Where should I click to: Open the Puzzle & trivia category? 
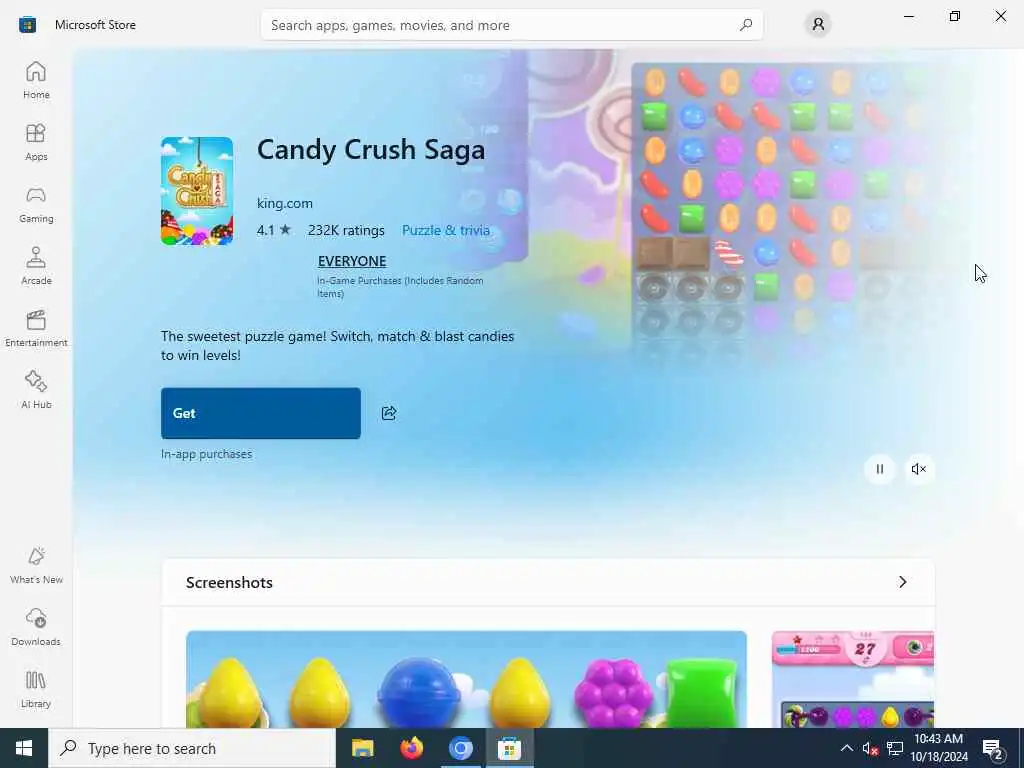(446, 230)
